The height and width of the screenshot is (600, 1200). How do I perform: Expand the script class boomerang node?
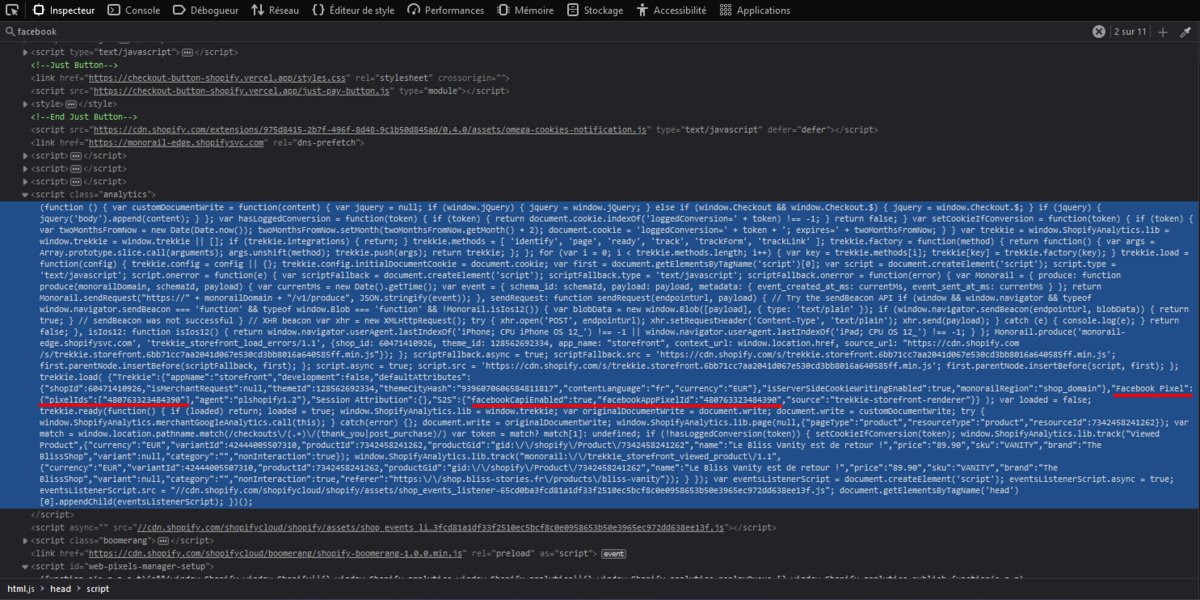pyautogui.click(x=26, y=540)
